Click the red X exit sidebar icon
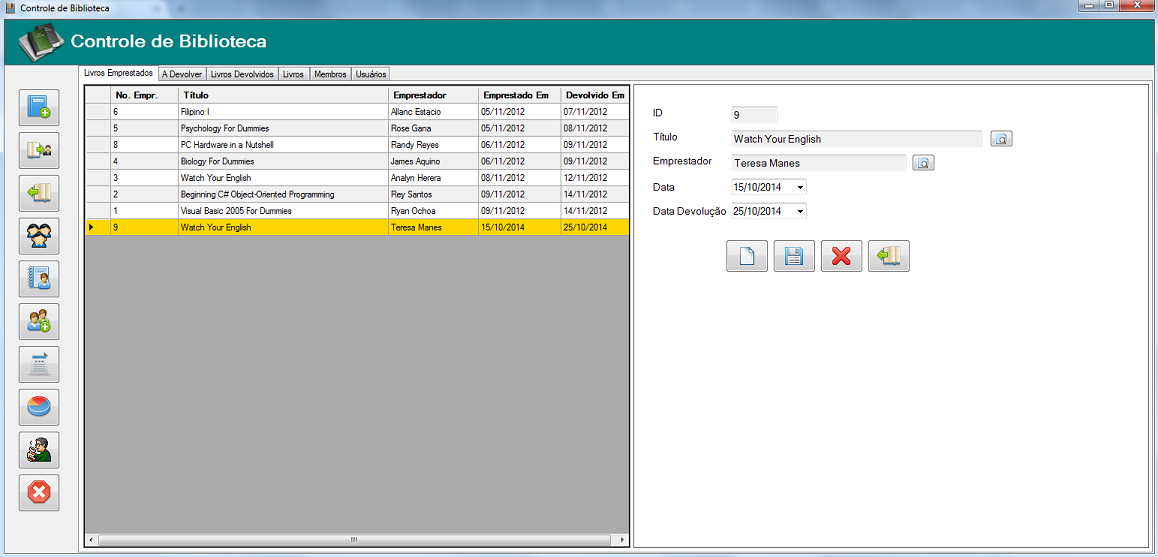Screen dimensions: 1158x557 coord(39,493)
